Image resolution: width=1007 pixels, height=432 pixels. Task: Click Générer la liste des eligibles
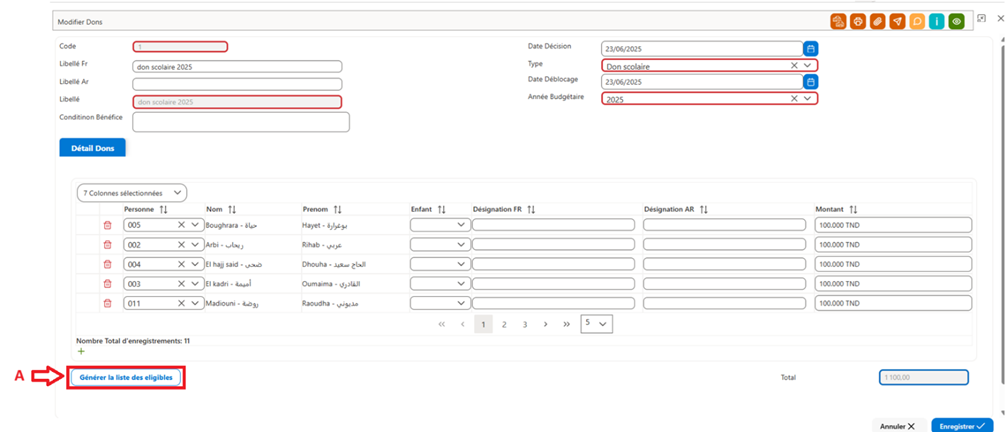click(126, 378)
